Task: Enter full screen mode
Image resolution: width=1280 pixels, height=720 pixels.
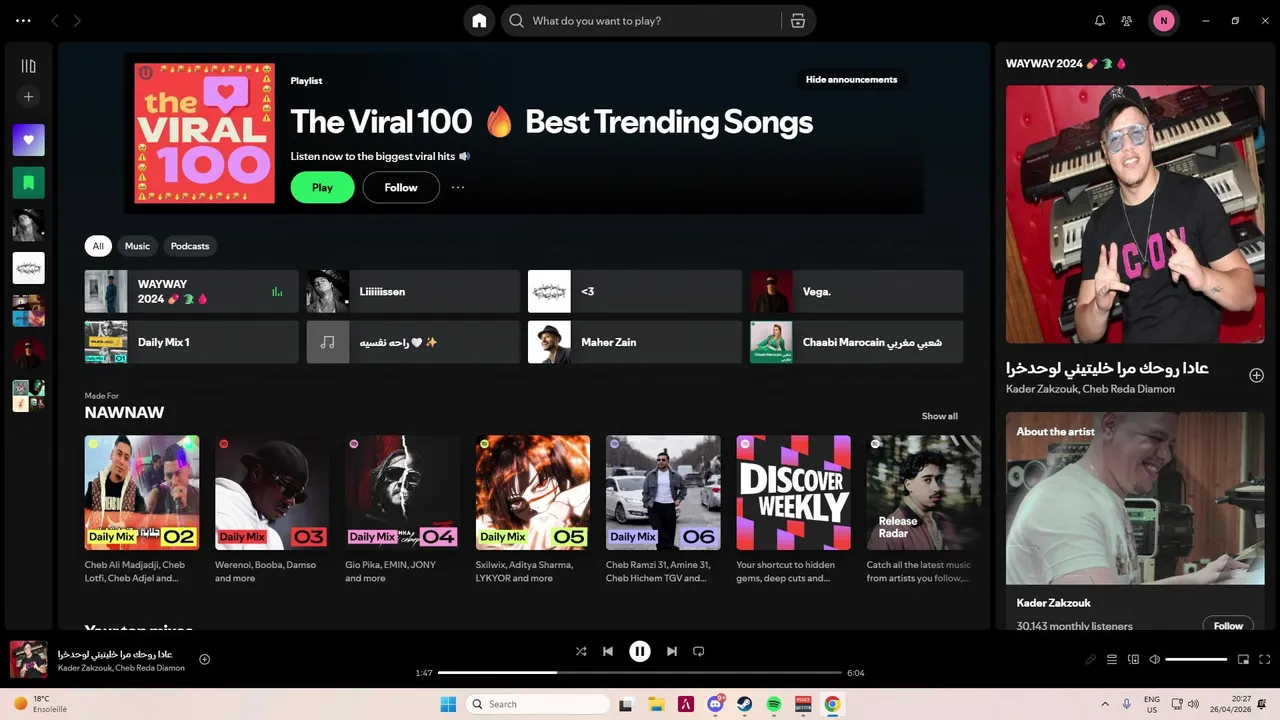Action: click(1265, 659)
